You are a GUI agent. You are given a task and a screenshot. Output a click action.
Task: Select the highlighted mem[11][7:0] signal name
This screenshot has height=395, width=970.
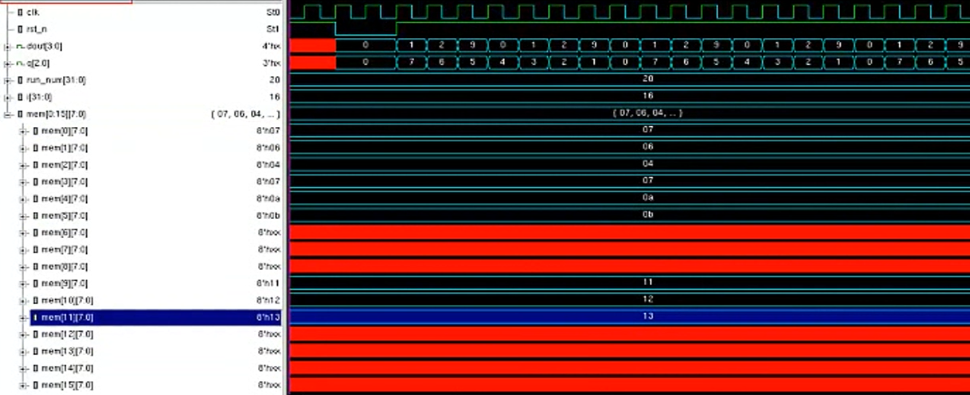pyautogui.click(x=67, y=317)
